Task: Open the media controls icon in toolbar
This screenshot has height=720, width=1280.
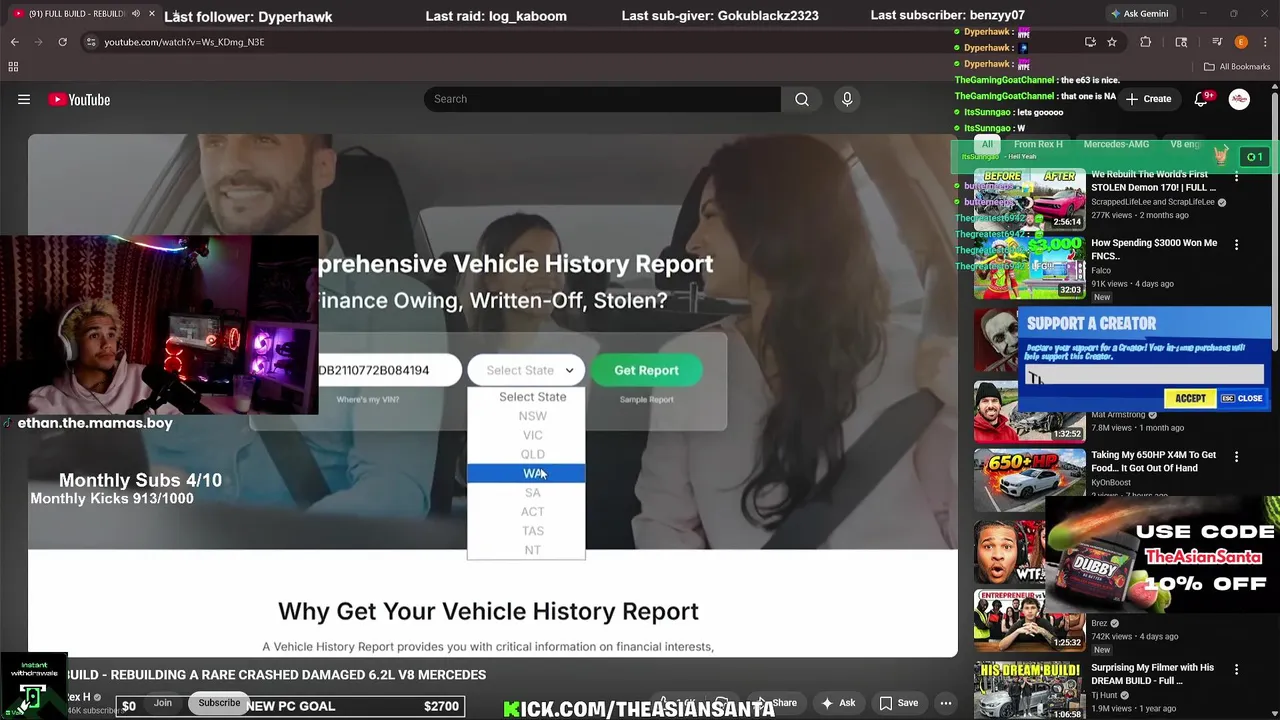Action: point(1217,42)
